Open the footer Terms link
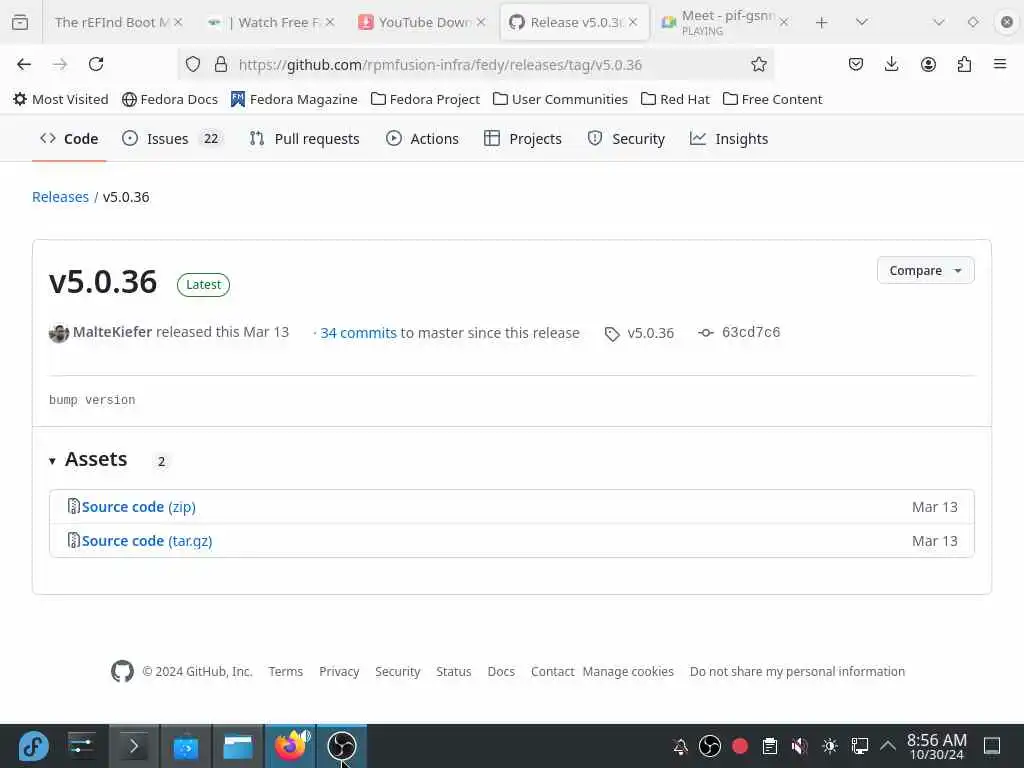 tap(285, 671)
